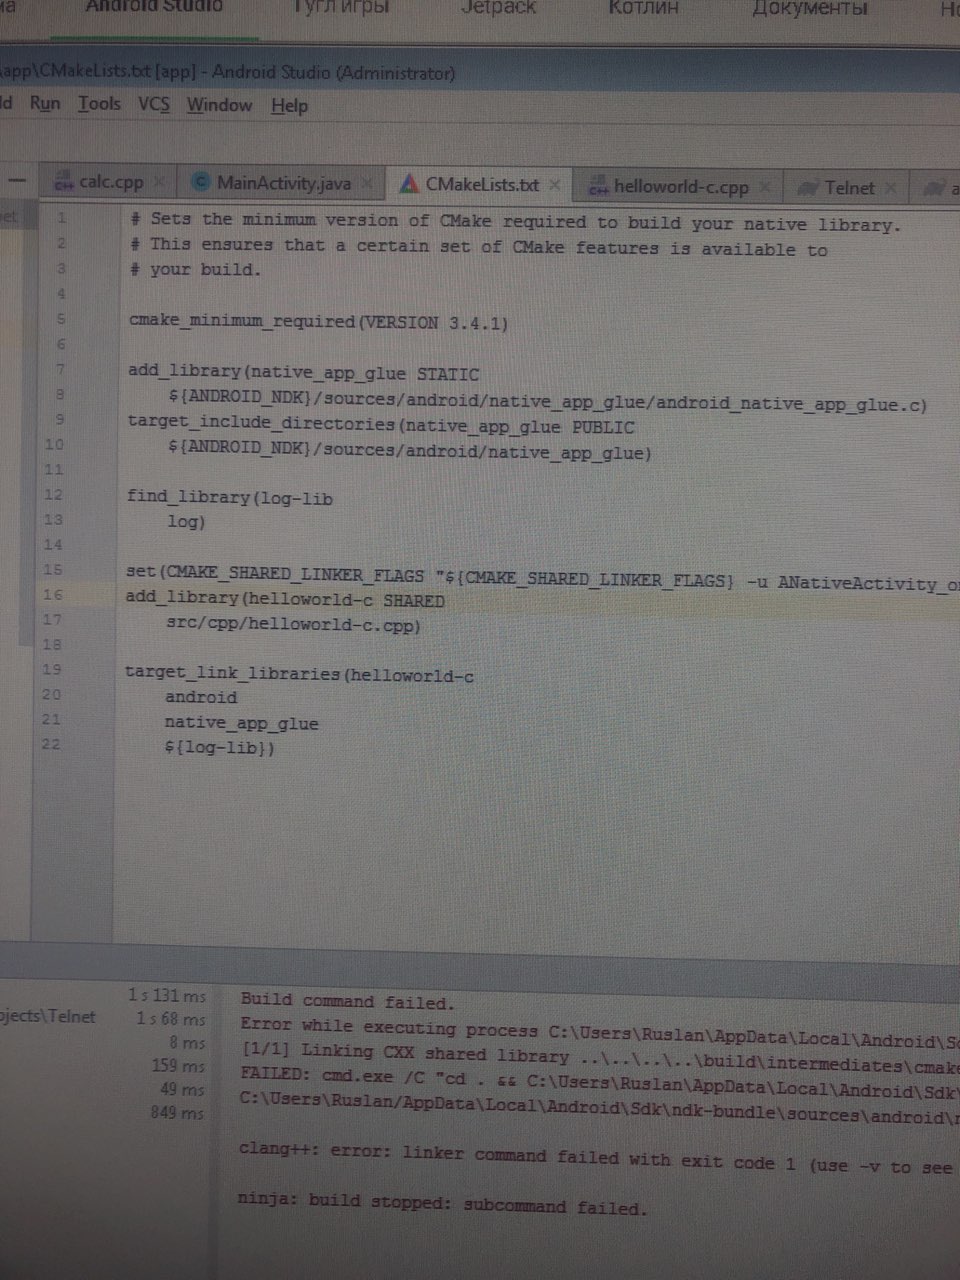Click the hide panel minus icon beside calc.cpp

coord(17,181)
